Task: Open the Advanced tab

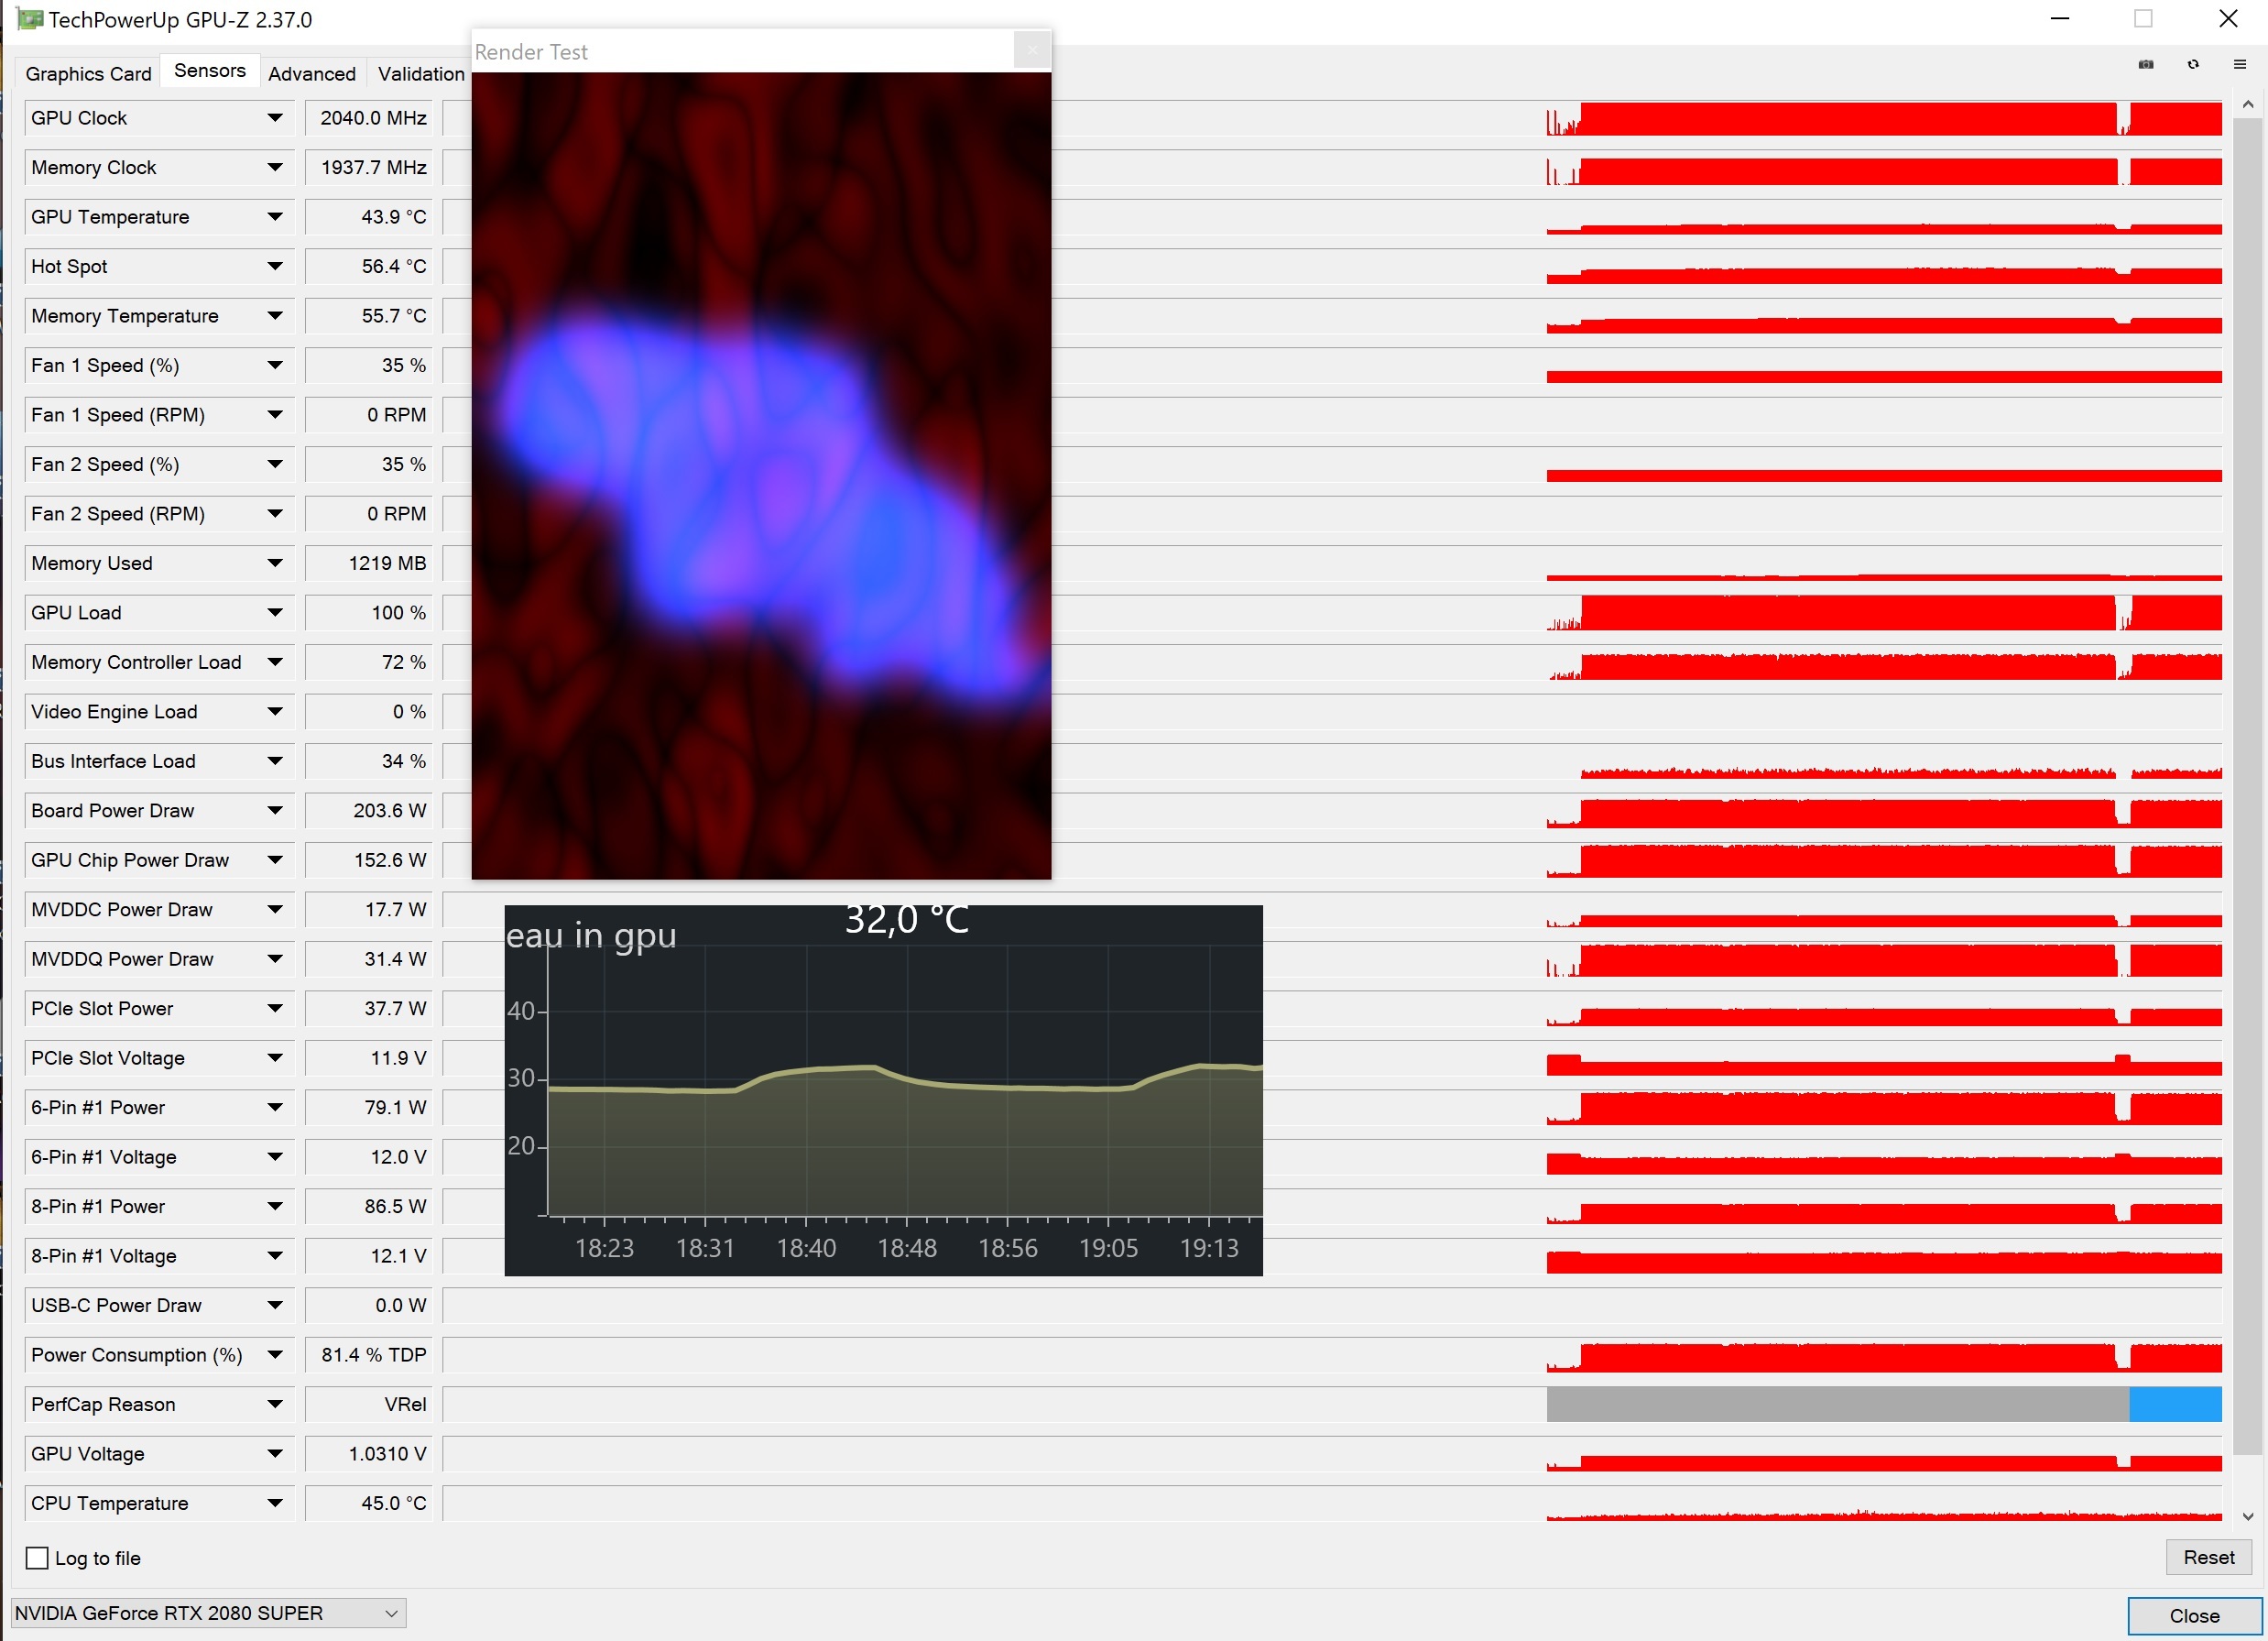Action: (x=311, y=73)
